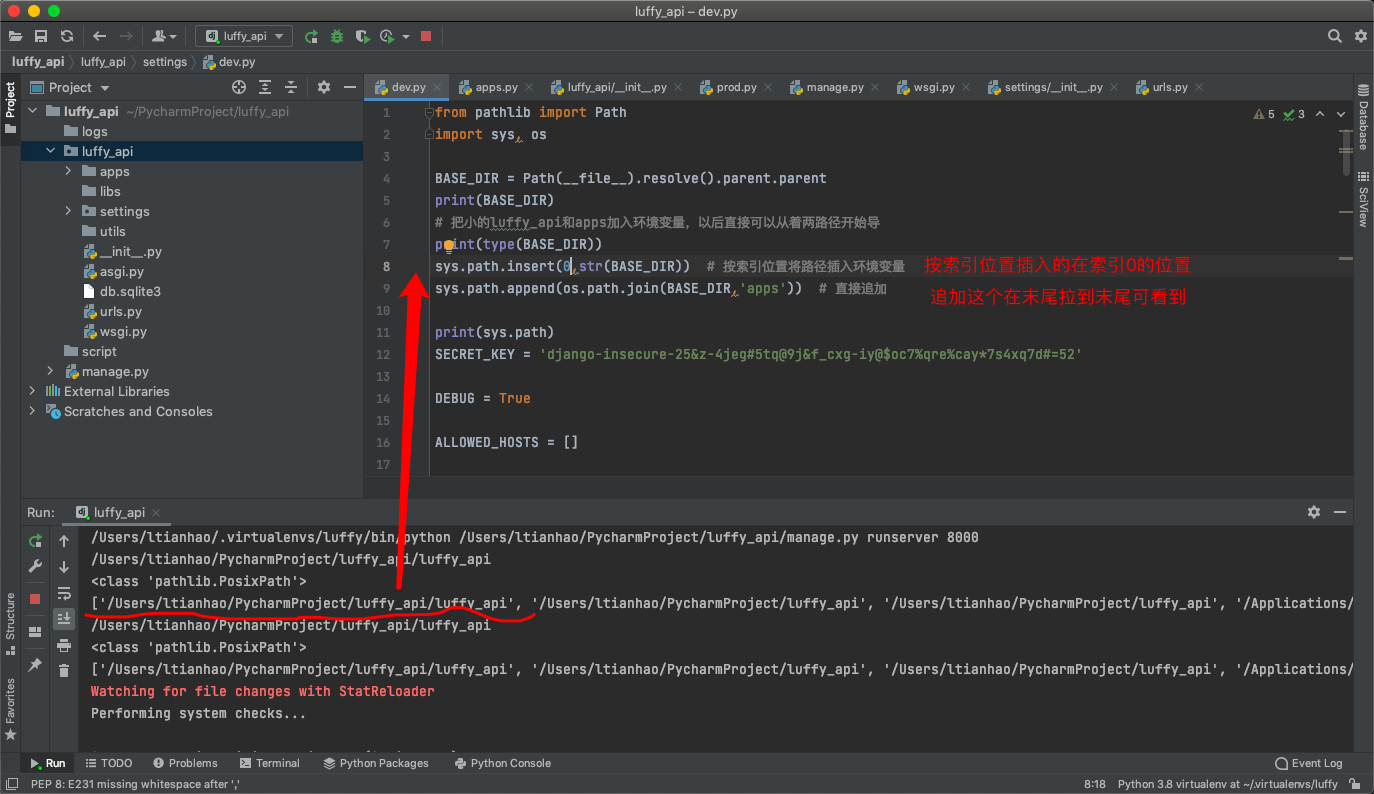Open the Project panel options gear
This screenshot has width=1374, height=794.
point(324,88)
